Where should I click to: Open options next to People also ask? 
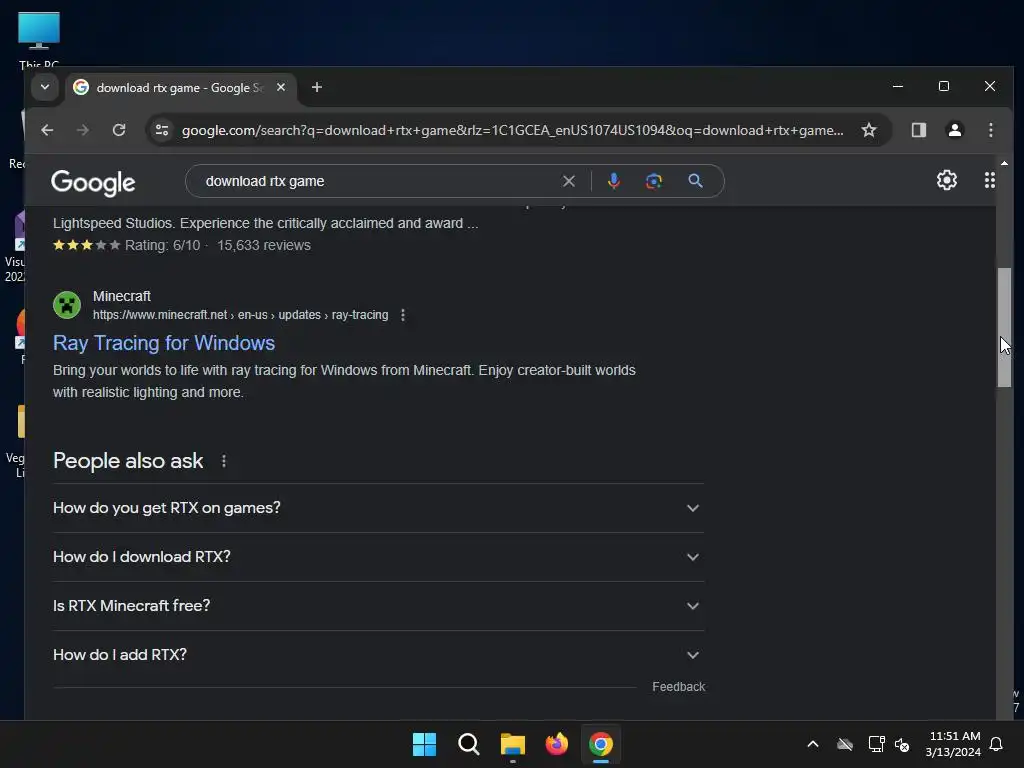(224, 461)
